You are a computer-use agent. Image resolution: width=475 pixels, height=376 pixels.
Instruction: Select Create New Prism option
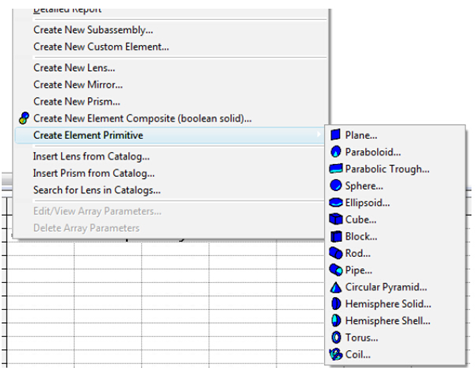click(x=77, y=101)
